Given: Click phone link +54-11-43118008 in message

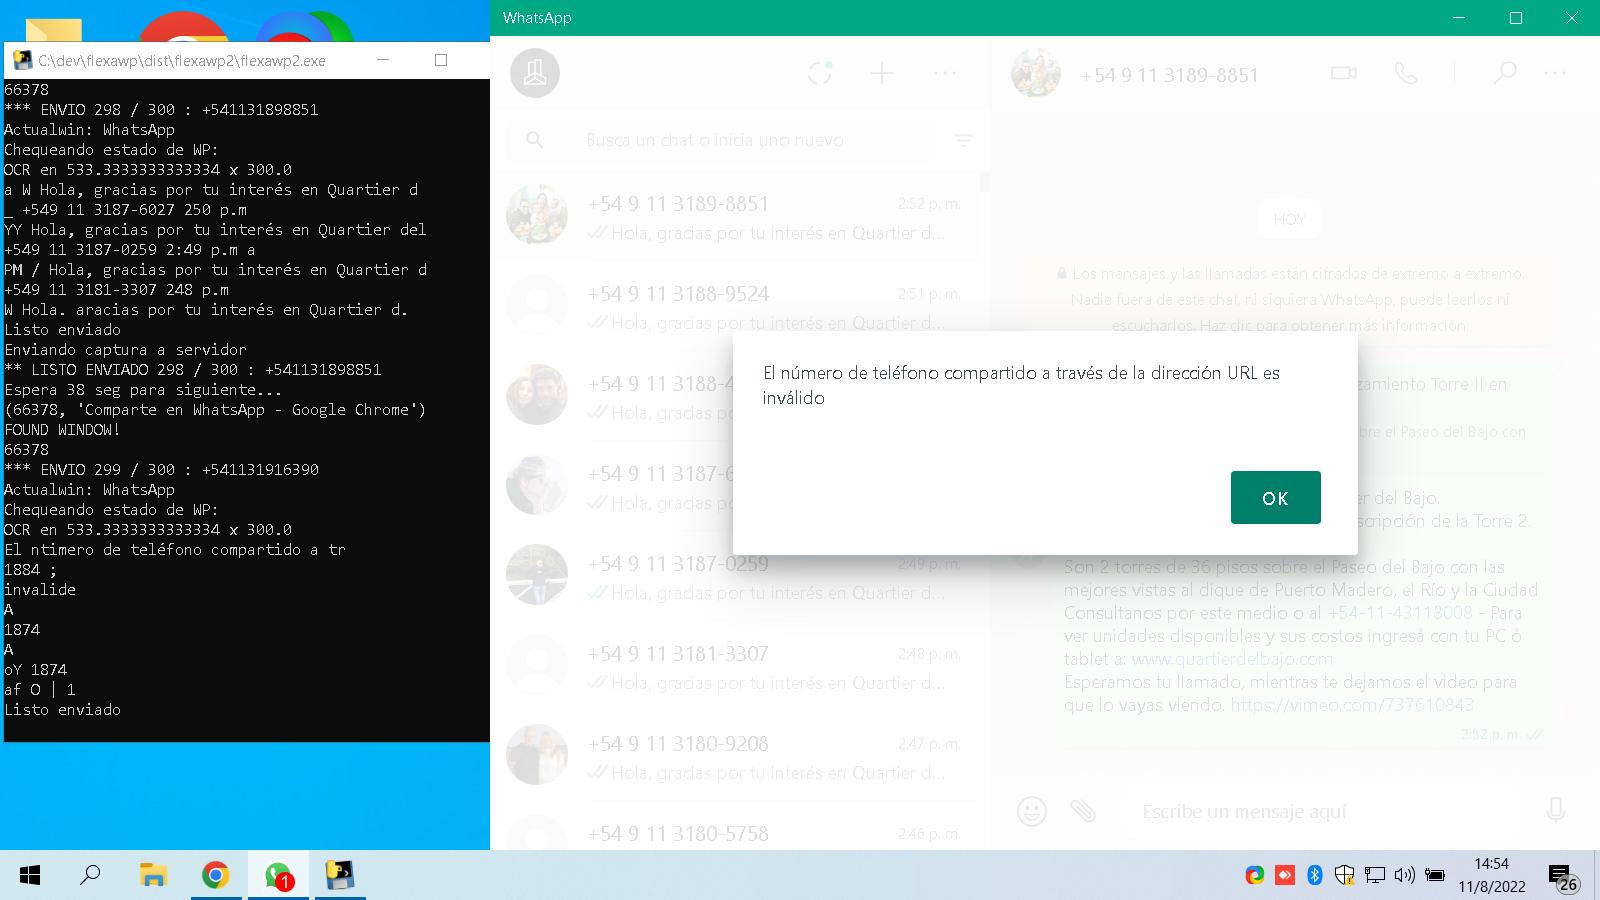Looking at the screenshot, I should point(1400,613).
